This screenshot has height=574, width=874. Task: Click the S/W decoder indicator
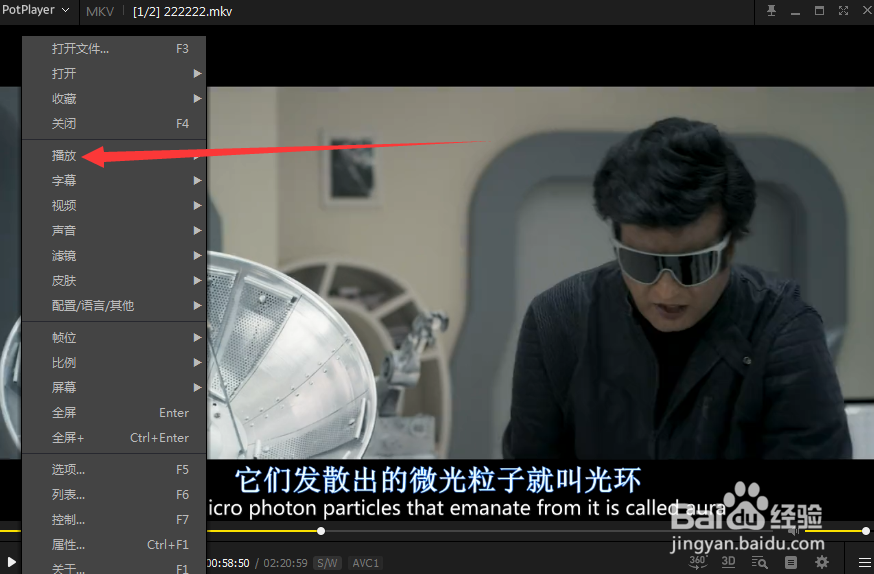327,563
